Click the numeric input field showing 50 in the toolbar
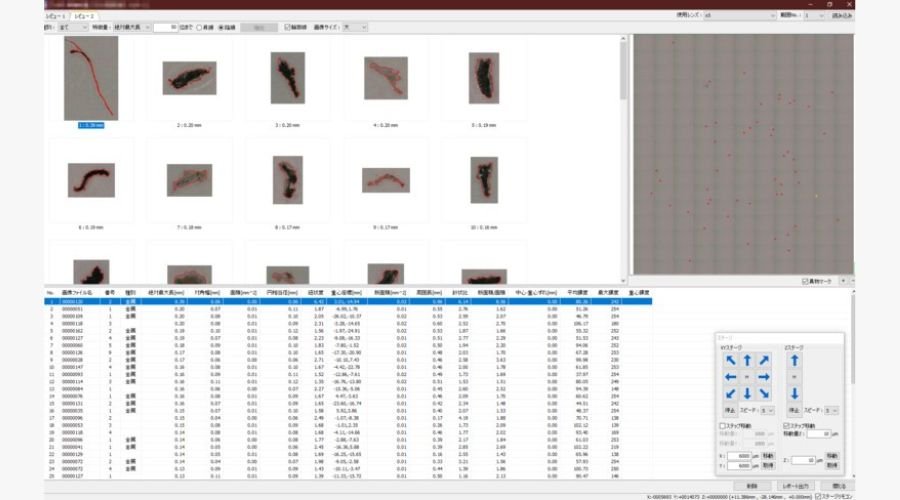 (x=165, y=27)
